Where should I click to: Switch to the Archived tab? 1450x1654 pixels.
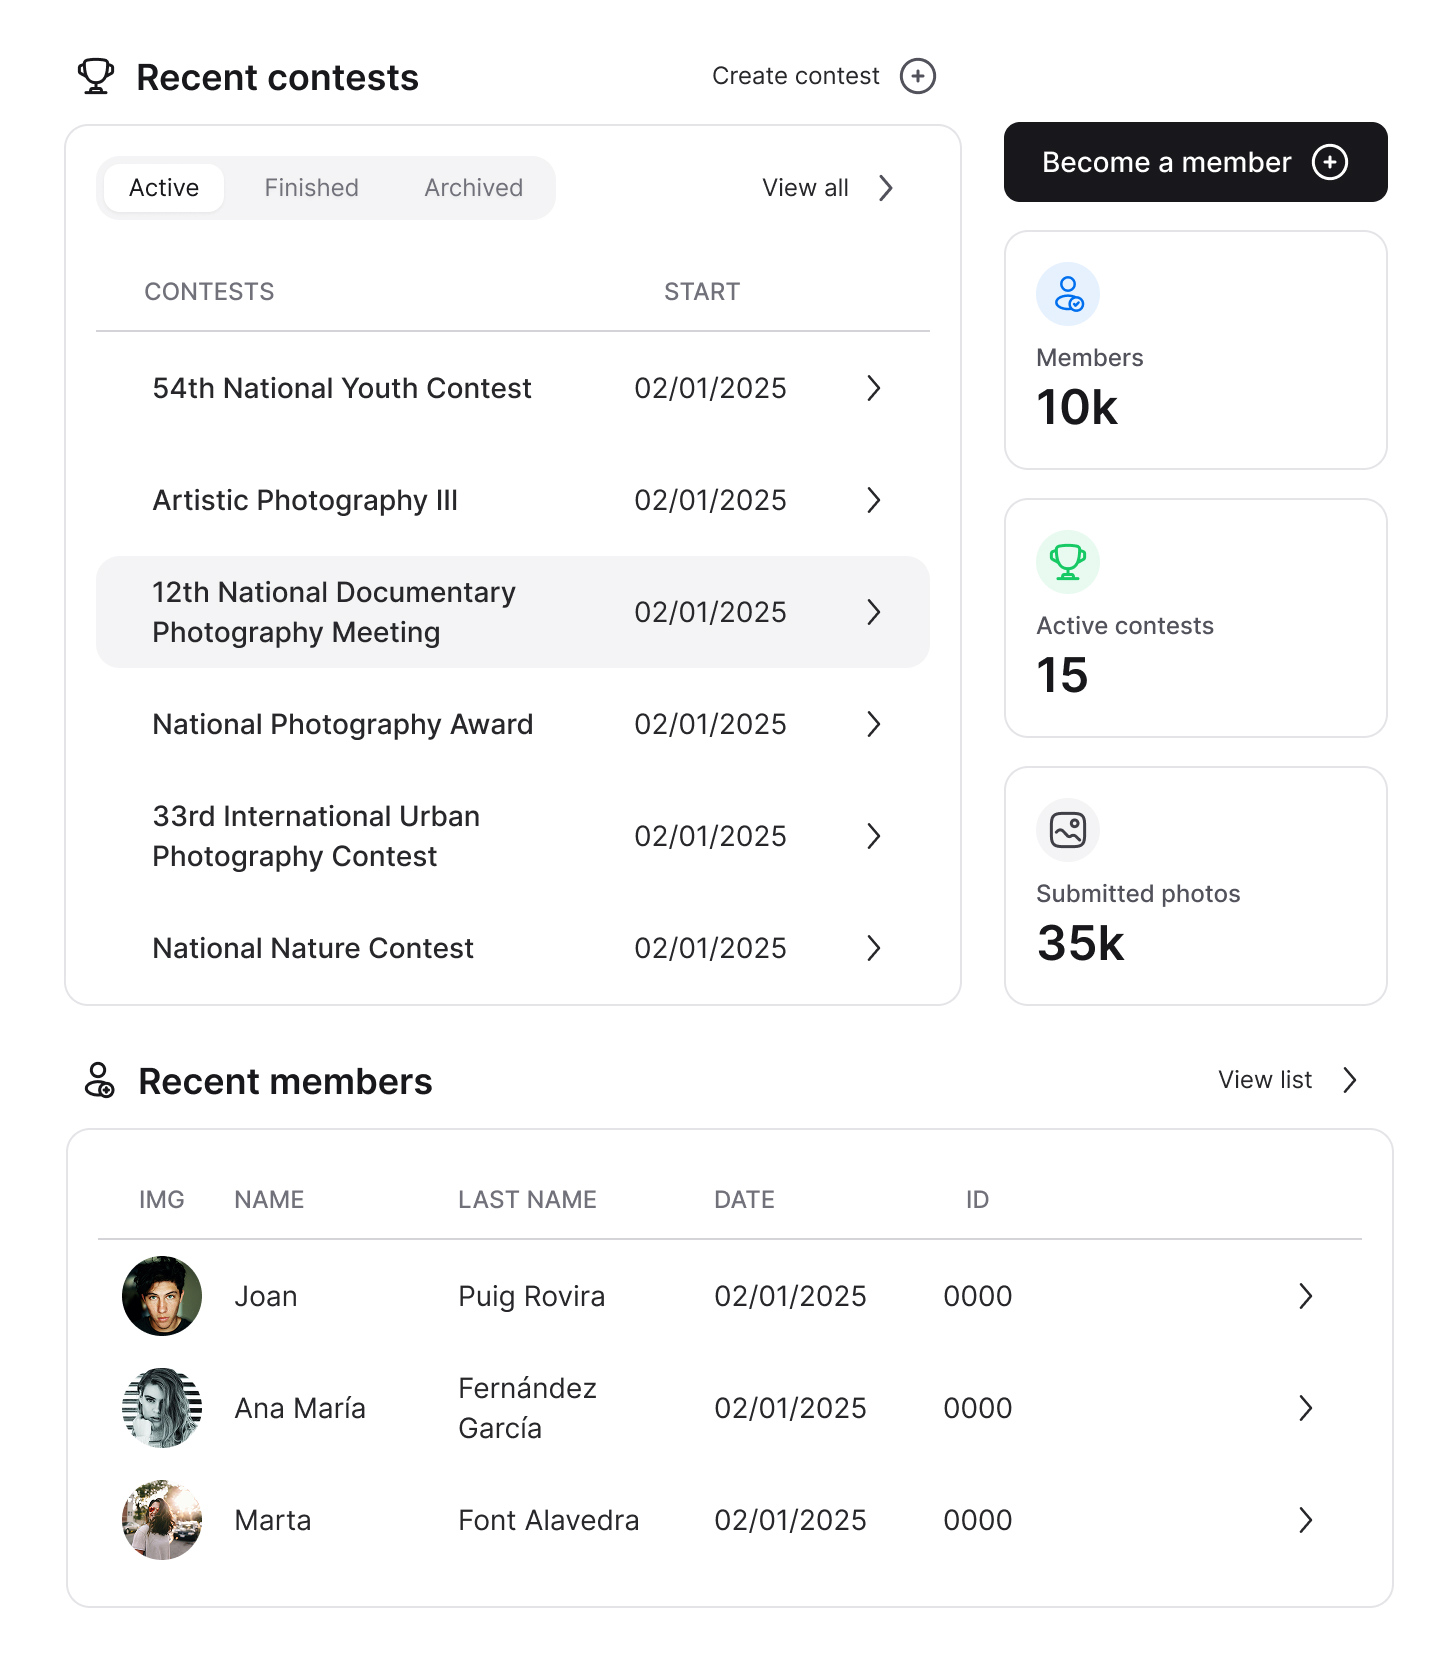point(473,188)
